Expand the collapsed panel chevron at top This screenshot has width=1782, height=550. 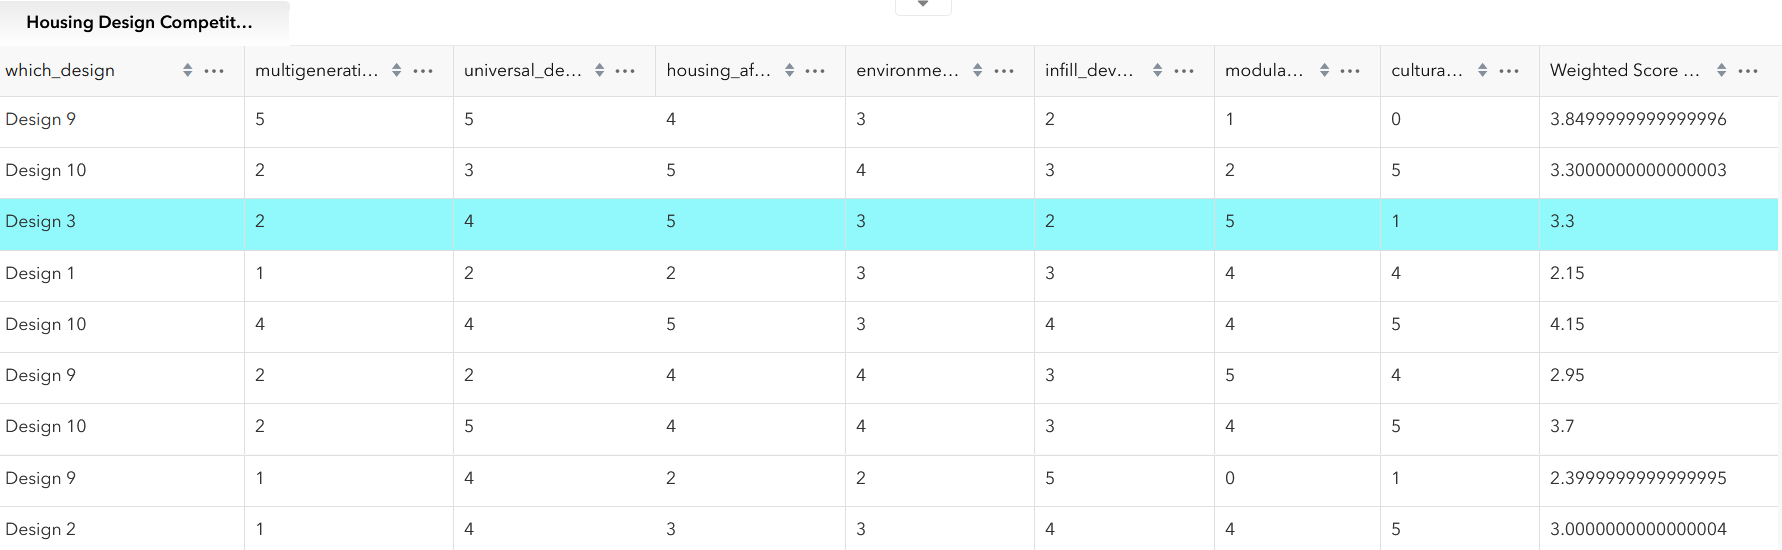pyautogui.click(x=923, y=5)
